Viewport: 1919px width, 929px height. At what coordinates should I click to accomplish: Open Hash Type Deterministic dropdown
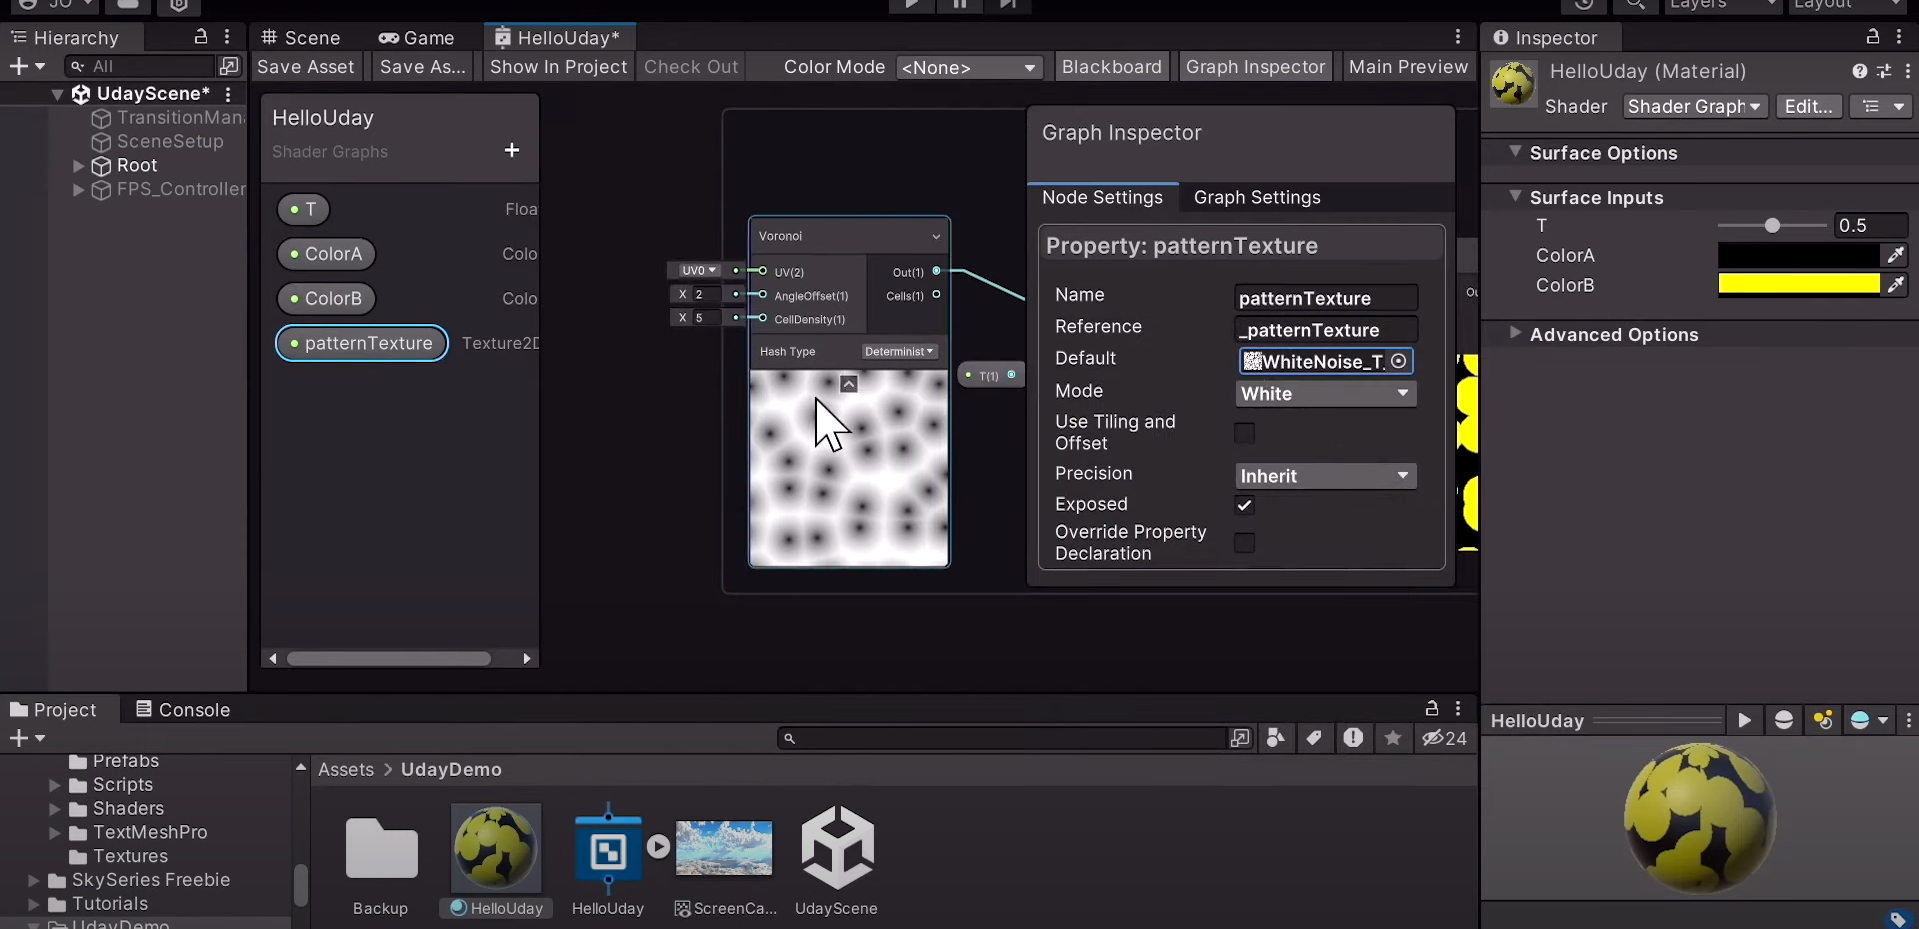tap(899, 351)
